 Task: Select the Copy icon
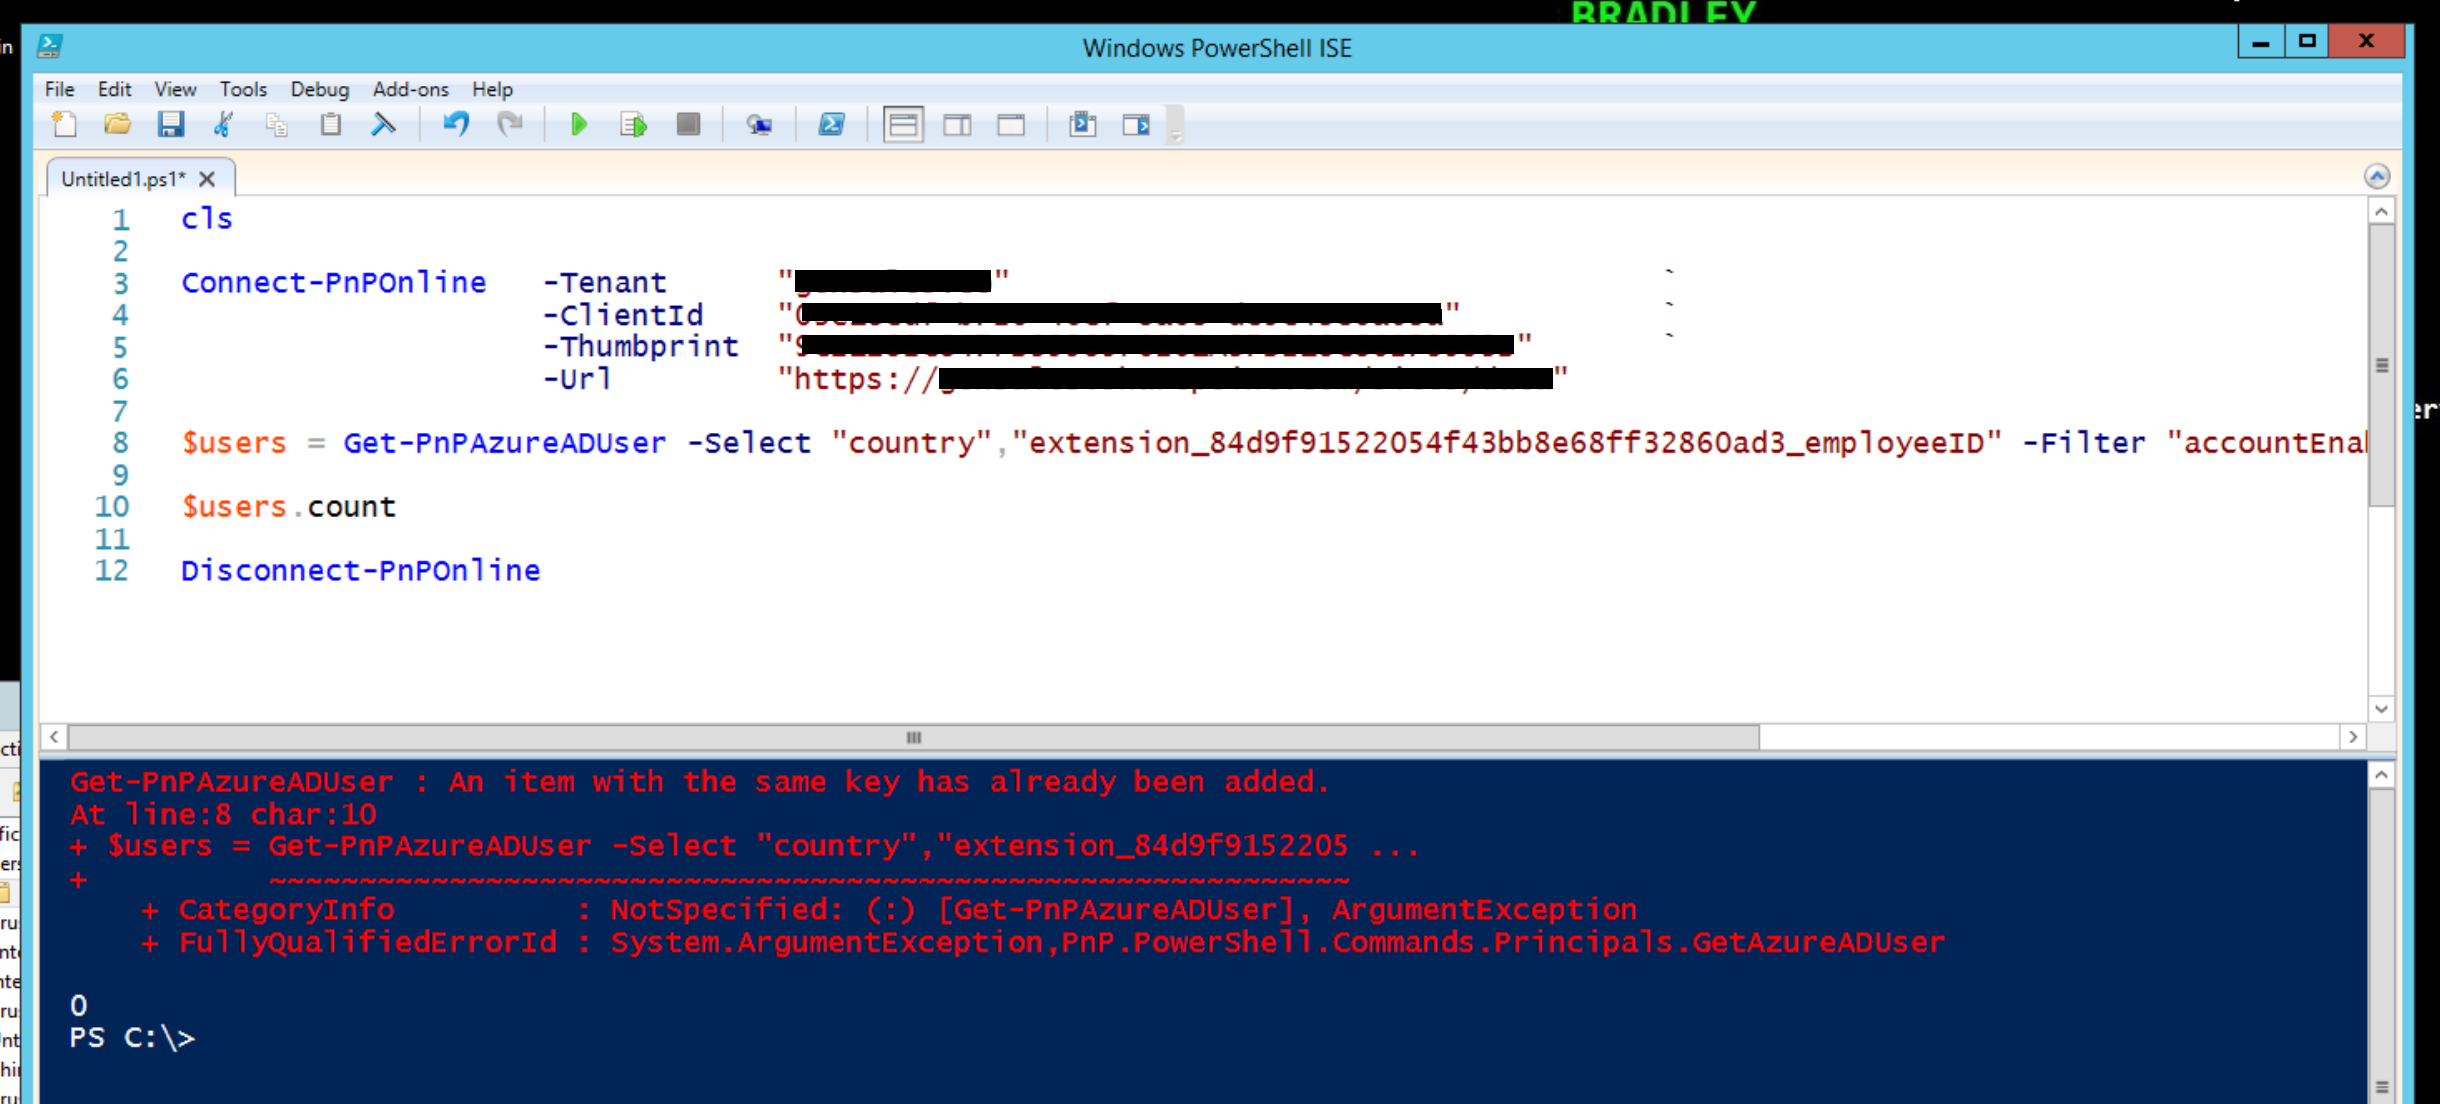(276, 124)
